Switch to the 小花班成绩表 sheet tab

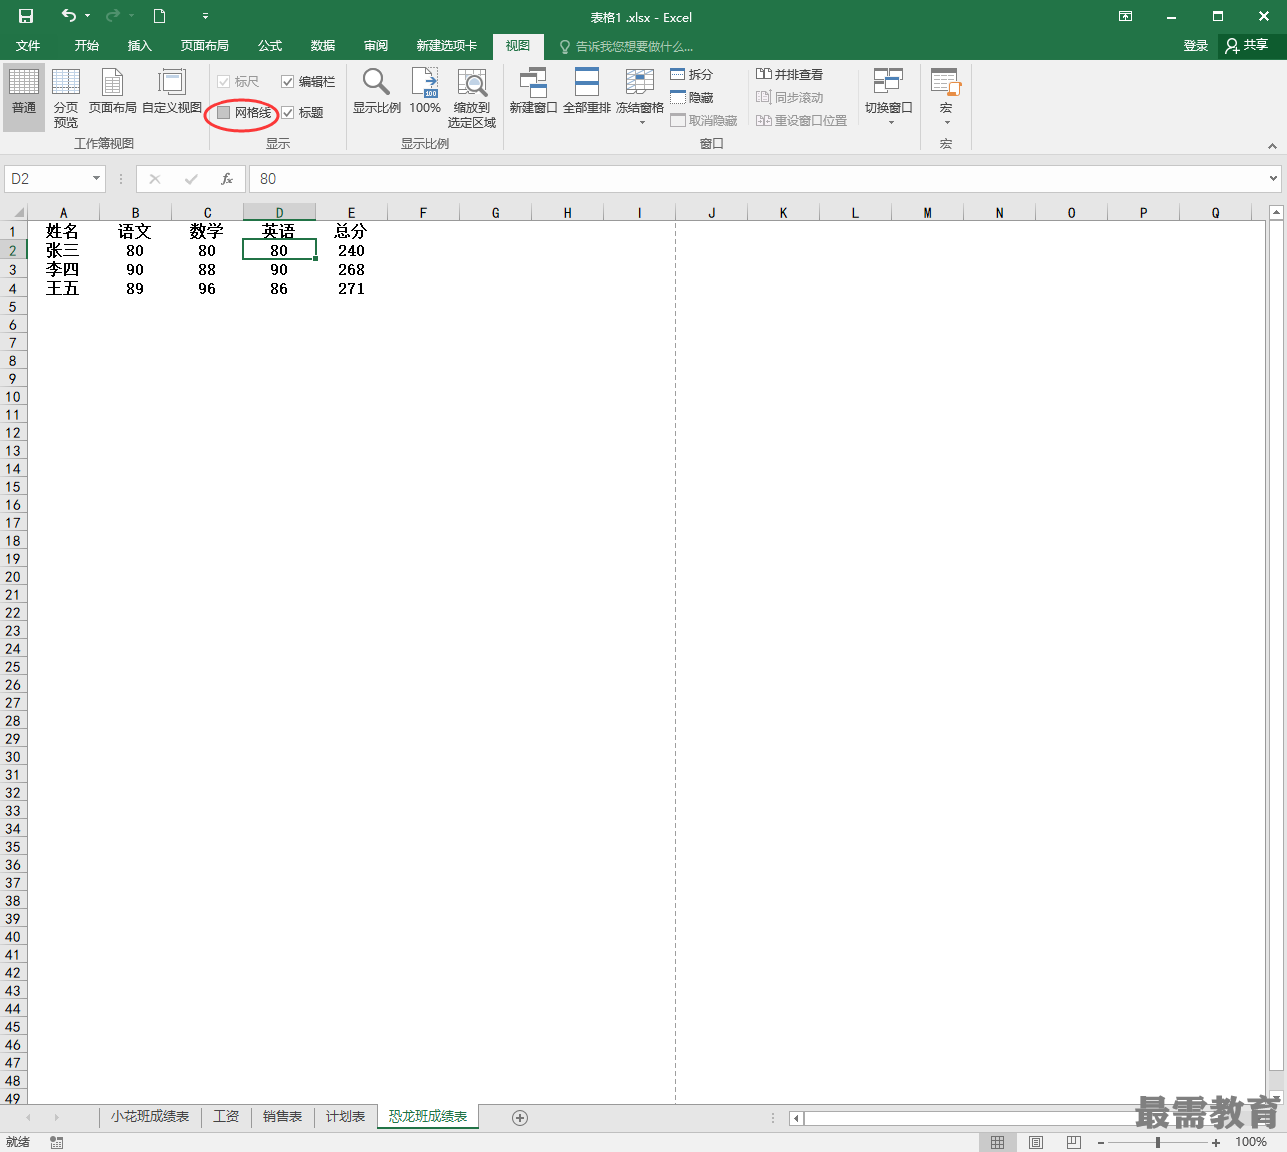point(150,1117)
